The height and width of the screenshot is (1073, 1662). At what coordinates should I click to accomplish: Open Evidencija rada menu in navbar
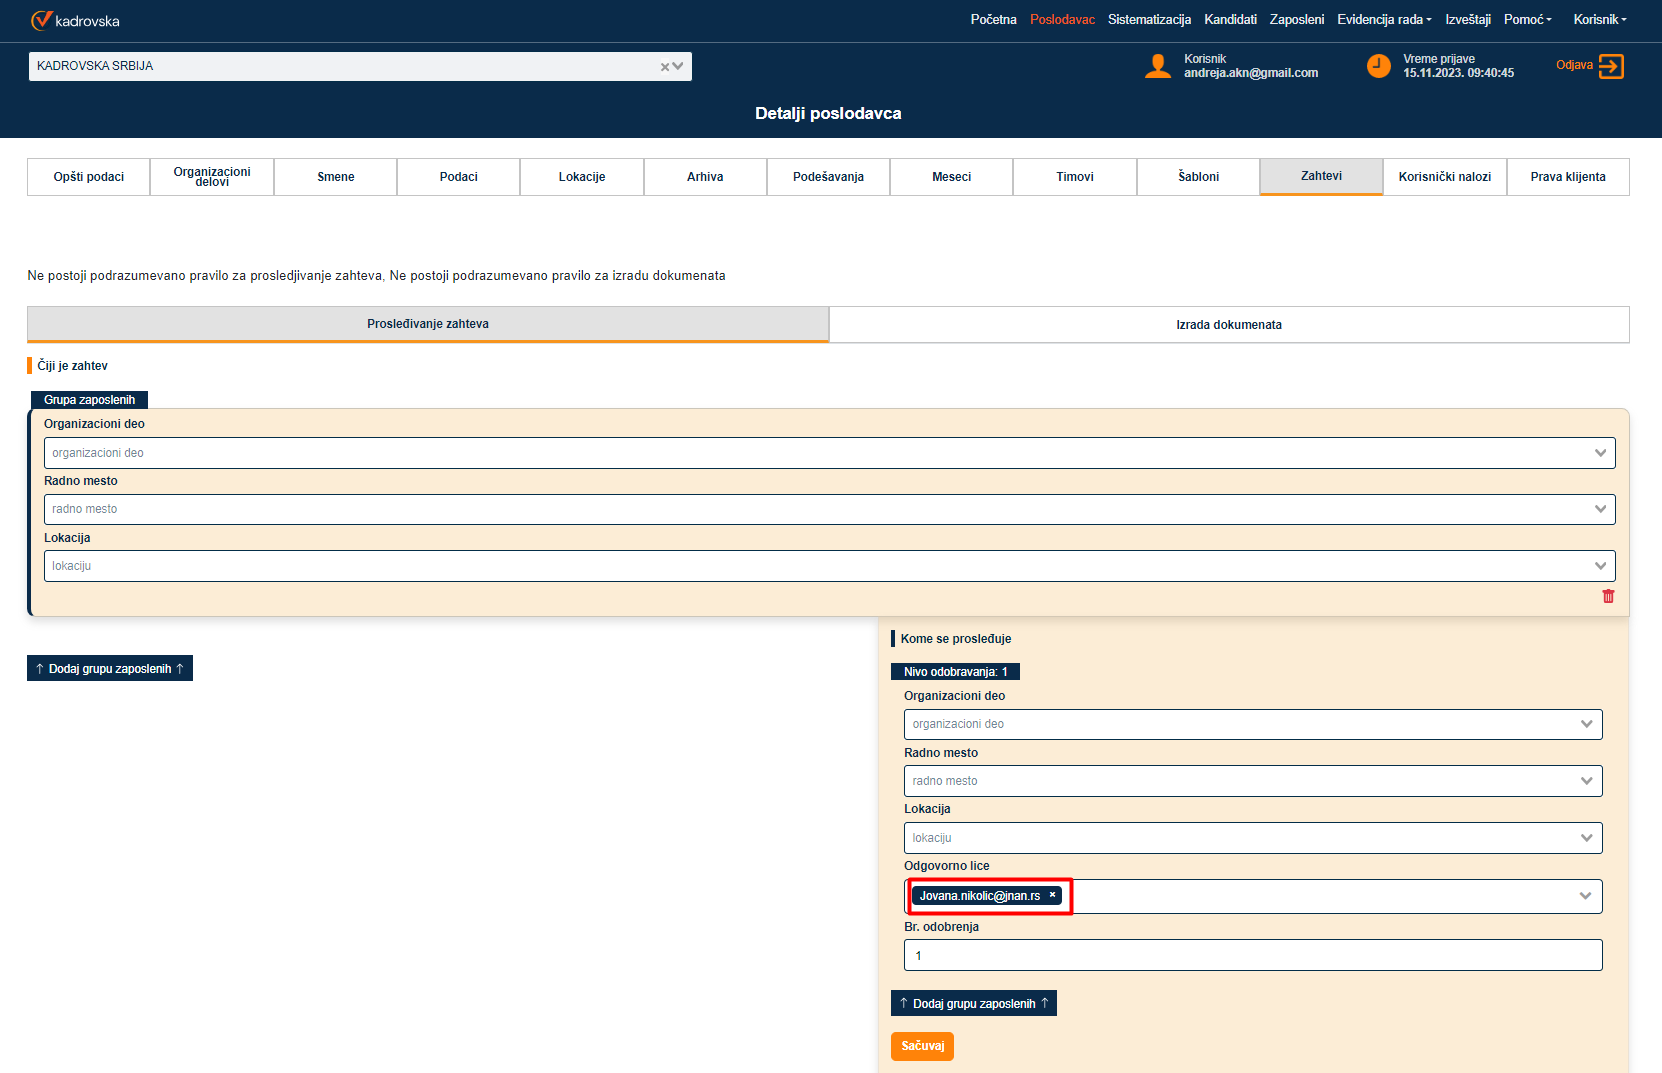[1383, 20]
